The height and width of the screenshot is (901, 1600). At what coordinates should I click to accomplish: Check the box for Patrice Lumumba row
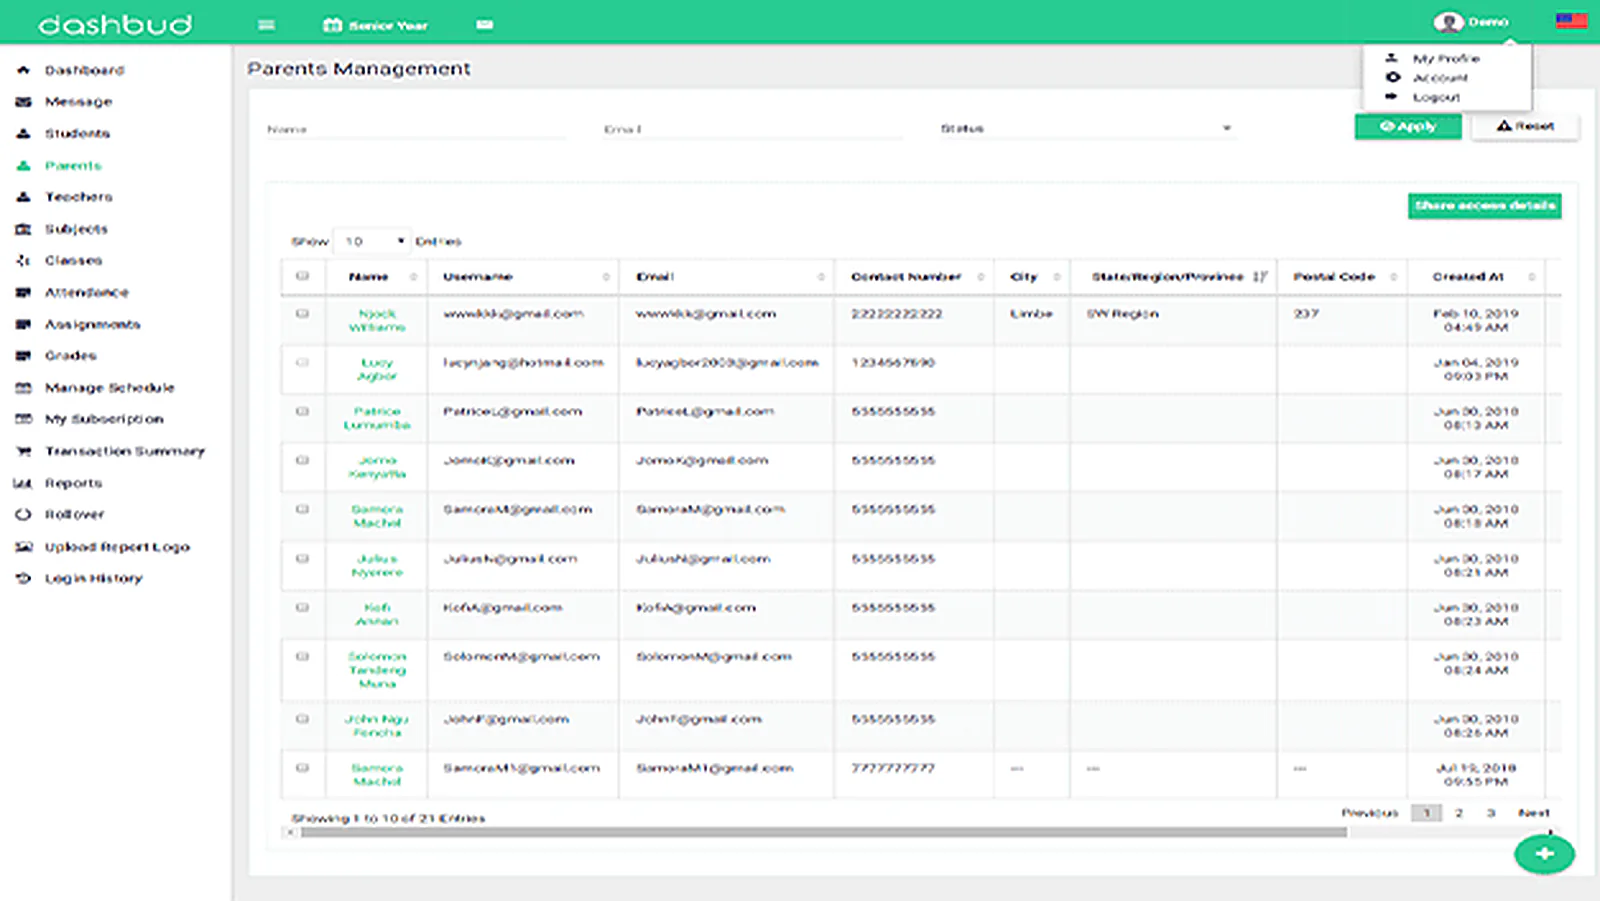[x=303, y=411]
